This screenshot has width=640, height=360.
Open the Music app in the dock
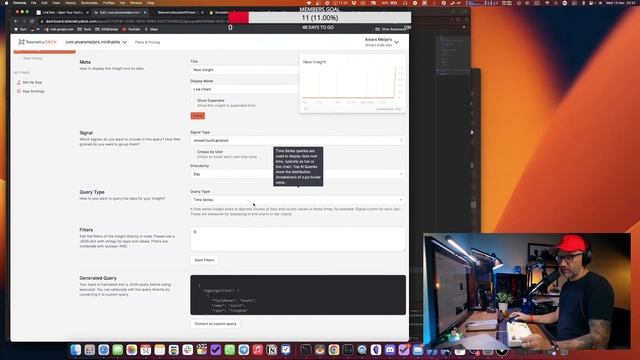258,350
